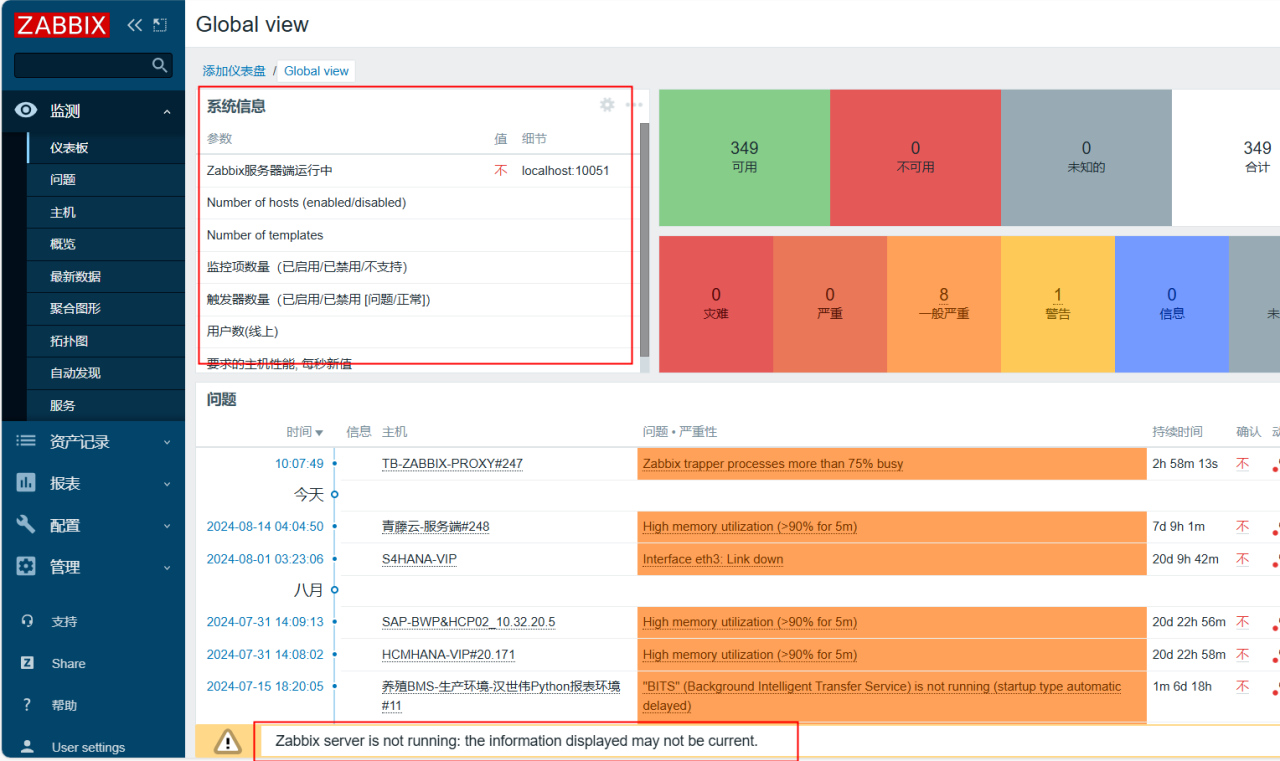Expand the 资产记录 section
This screenshot has width=1280, height=761.
coord(167,442)
